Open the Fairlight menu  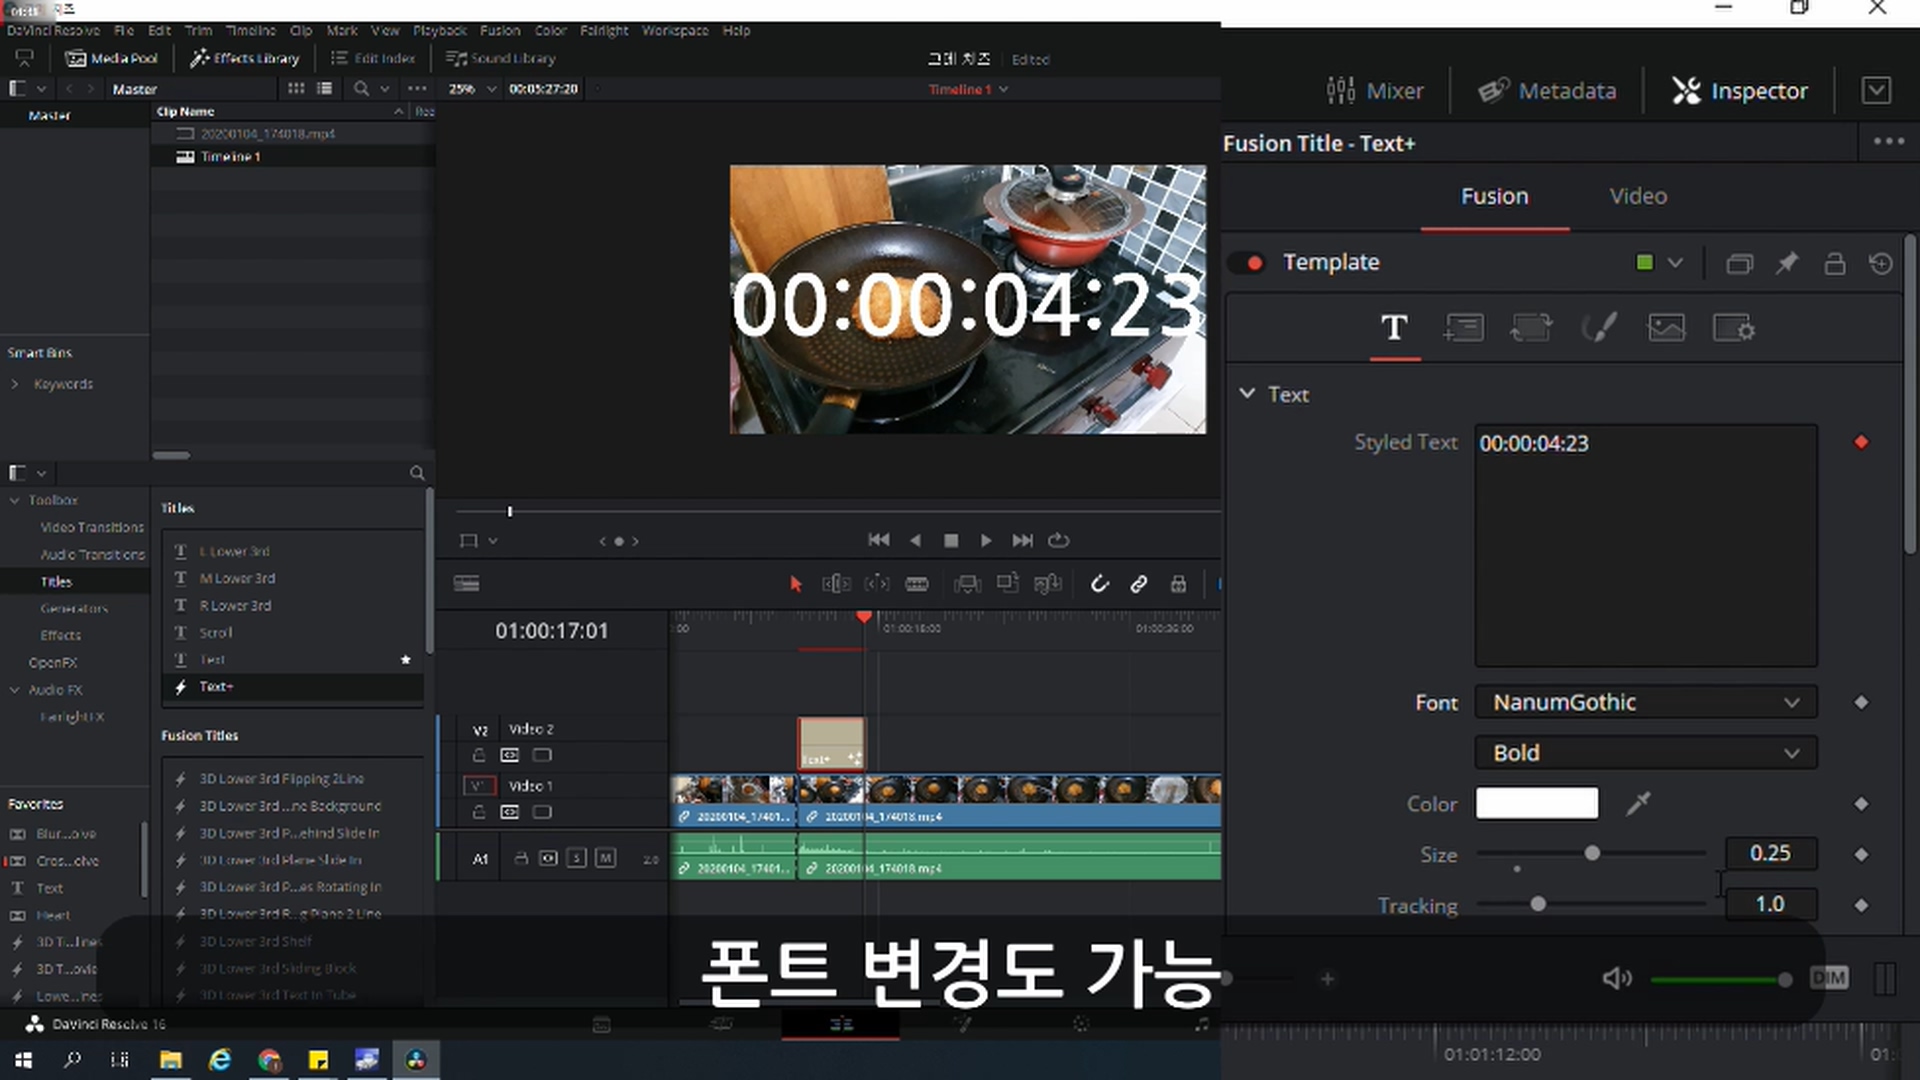(x=604, y=31)
